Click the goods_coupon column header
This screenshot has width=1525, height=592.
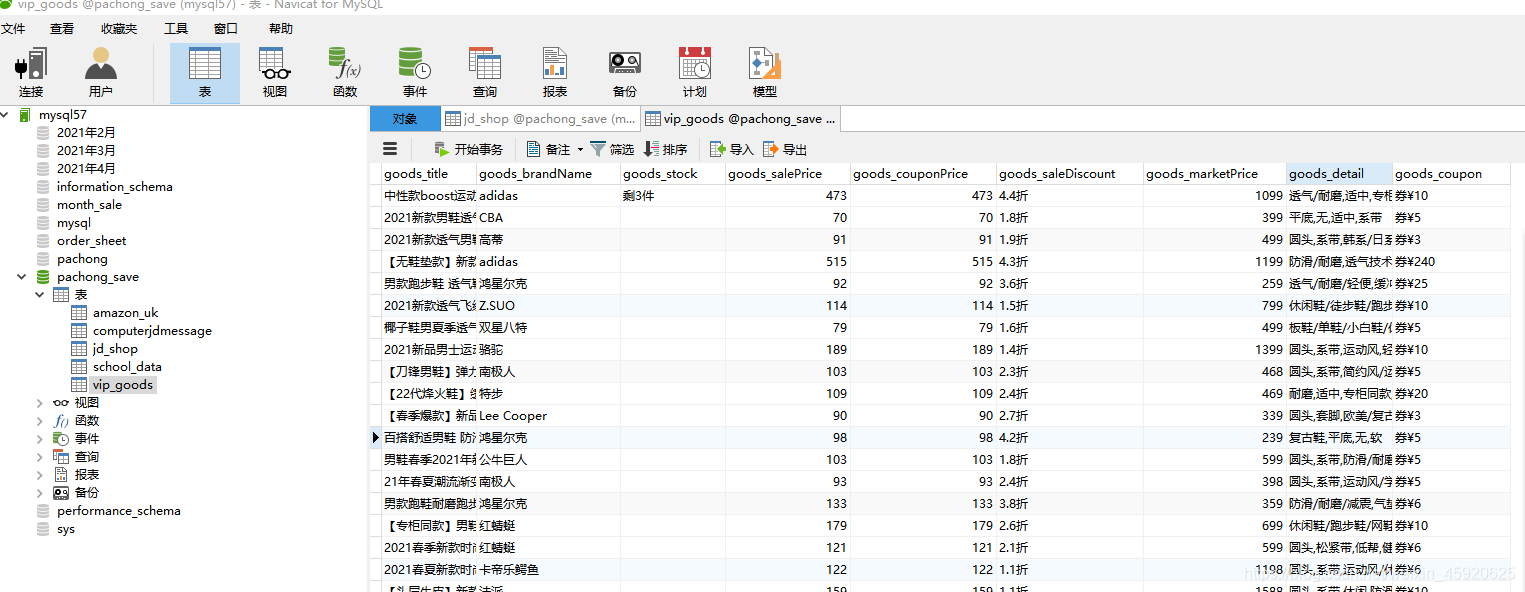click(x=1451, y=174)
